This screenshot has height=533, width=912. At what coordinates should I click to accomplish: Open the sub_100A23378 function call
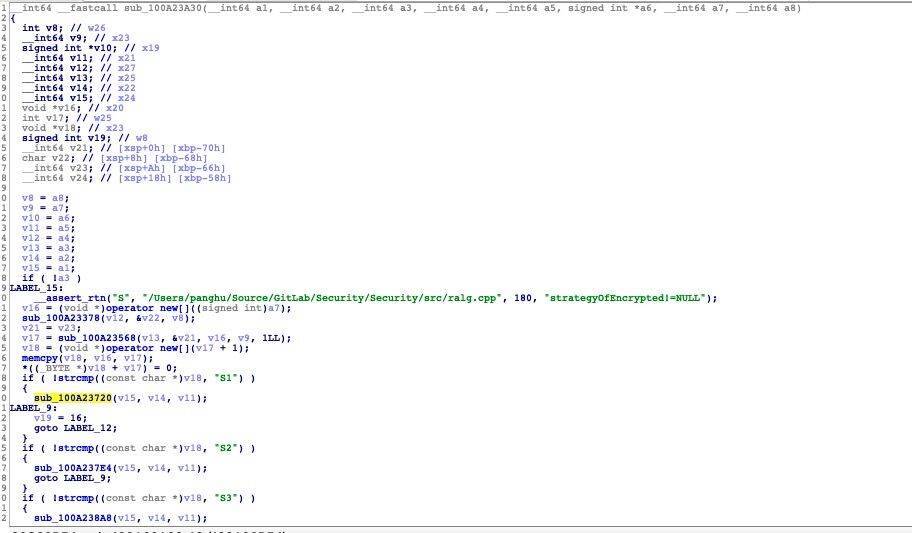pos(61,318)
